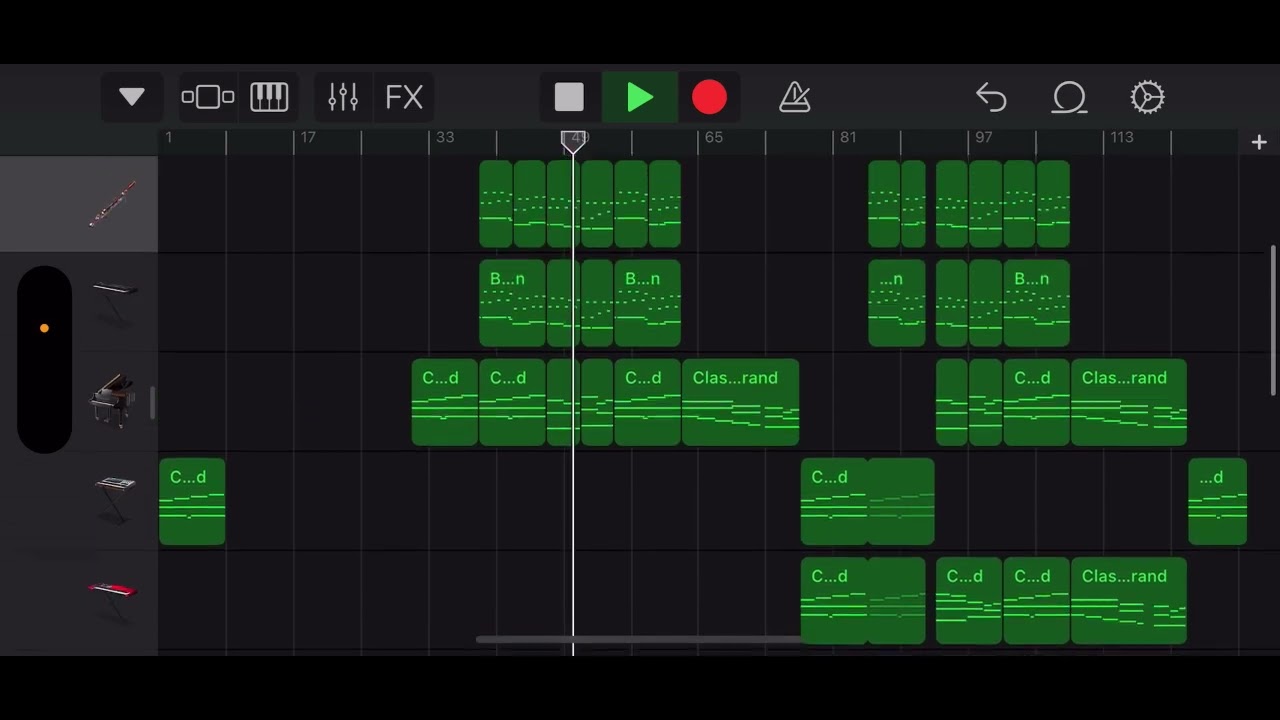Viewport: 1280px width, 720px height.
Task: Select synth region starting at bar 1
Action: click(x=192, y=502)
